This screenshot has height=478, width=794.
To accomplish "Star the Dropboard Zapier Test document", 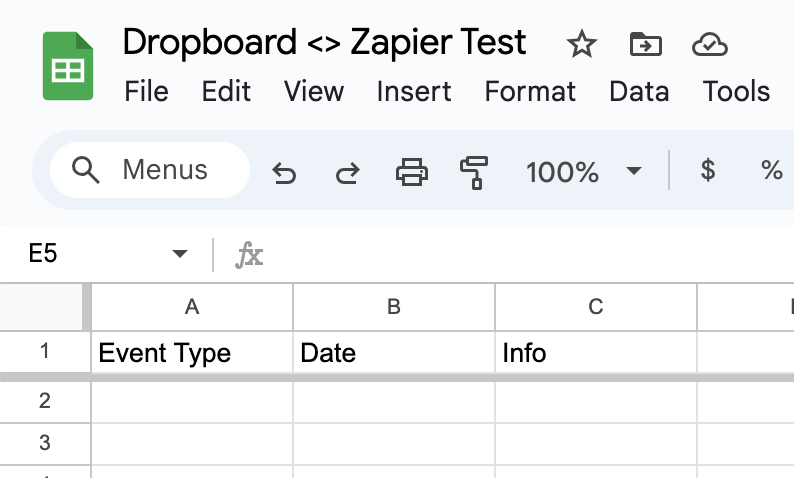I will (x=581, y=44).
